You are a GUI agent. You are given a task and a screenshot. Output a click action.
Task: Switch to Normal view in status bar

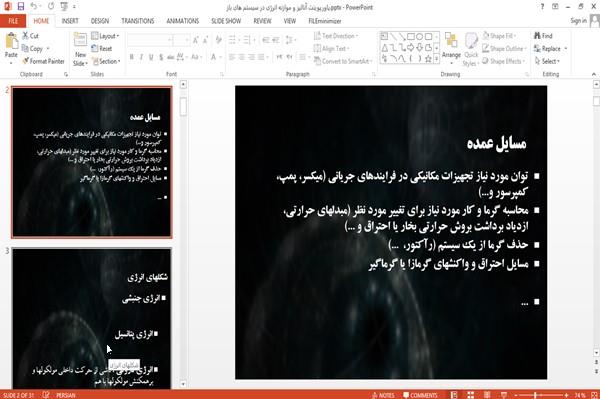454,395
